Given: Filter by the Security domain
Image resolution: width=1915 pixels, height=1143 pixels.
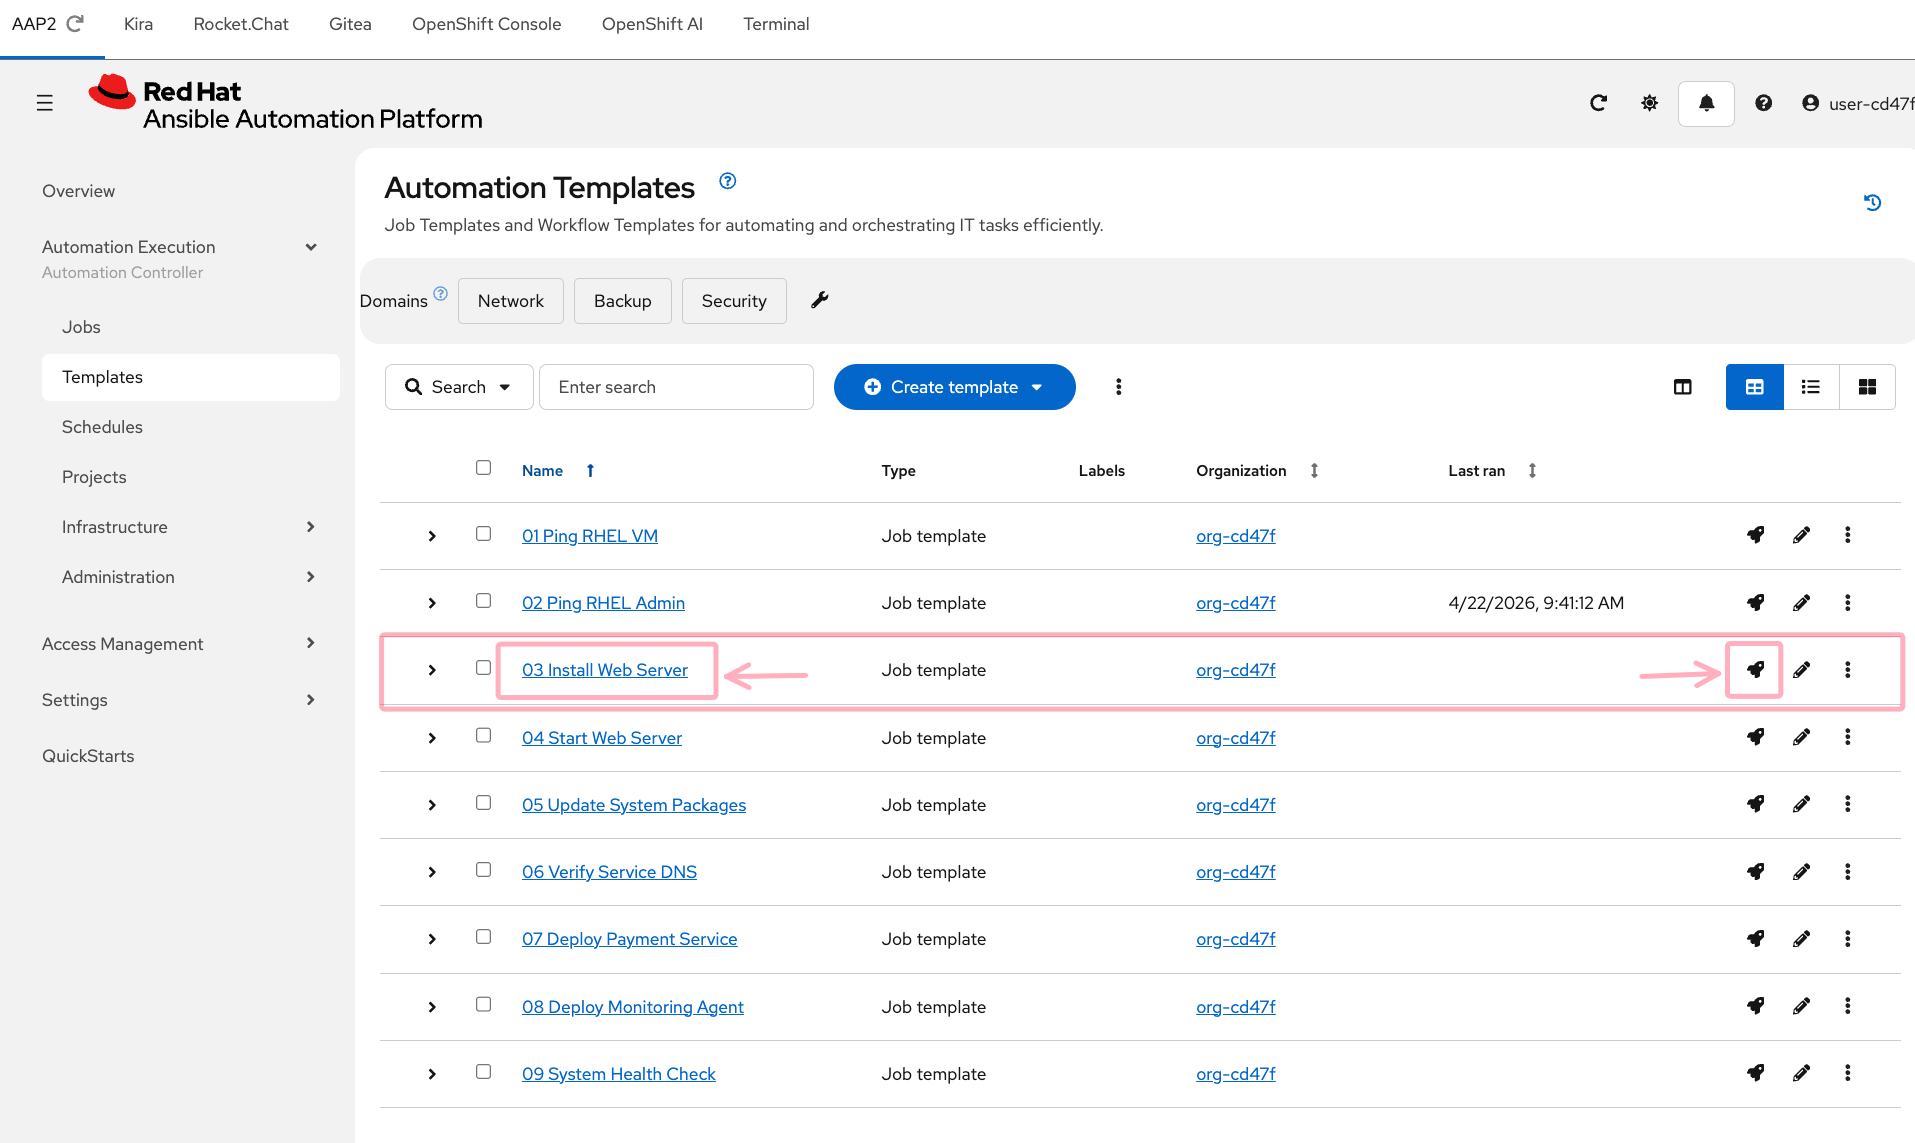Looking at the screenshot, I should tap(734, 301).
